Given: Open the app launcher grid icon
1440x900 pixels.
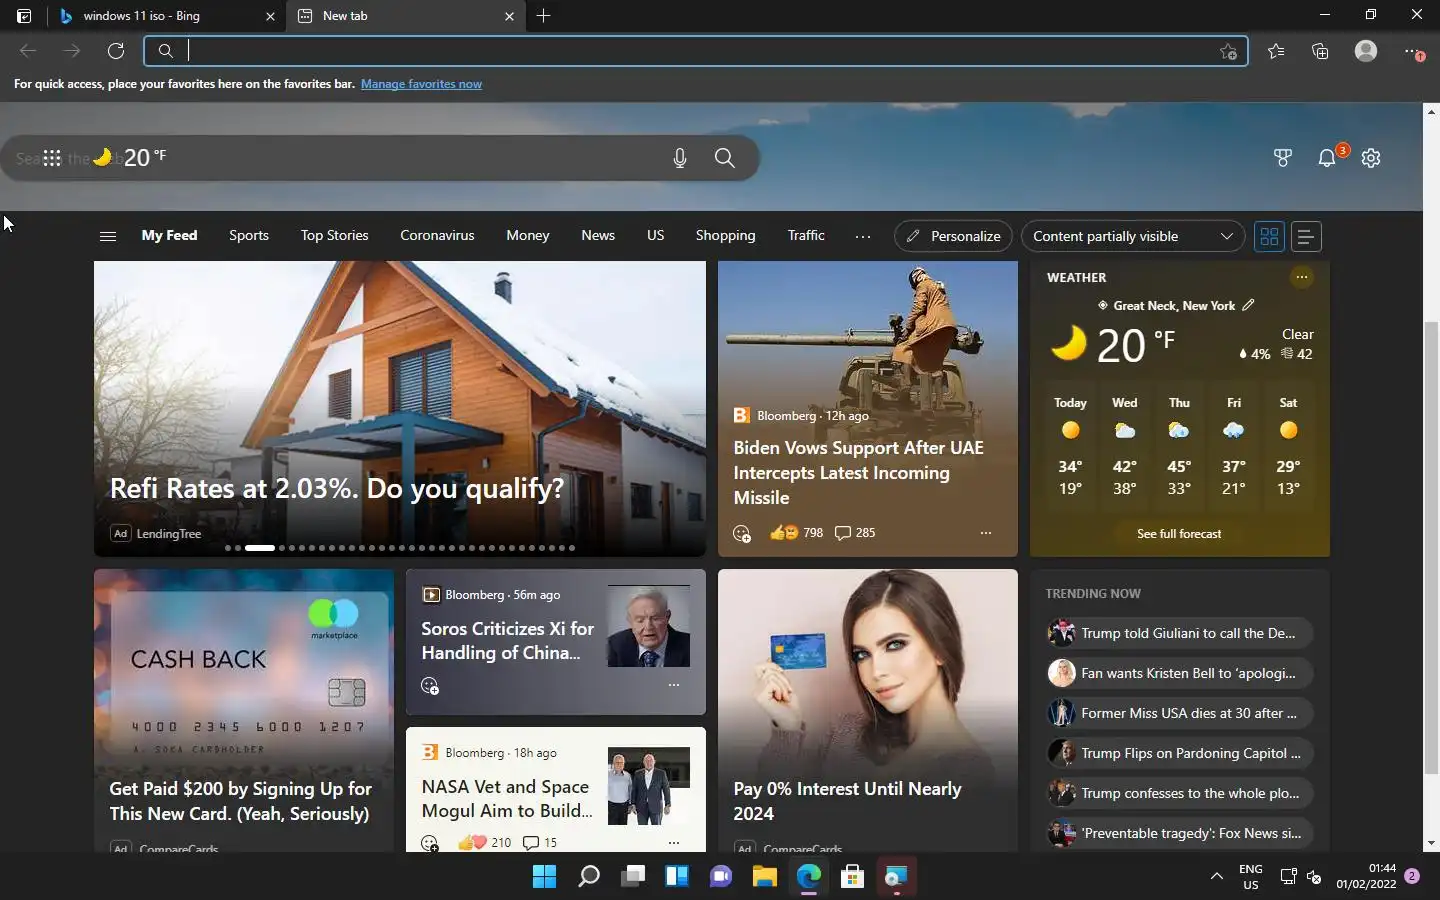Looking at the screenshot, I should 52,158.
